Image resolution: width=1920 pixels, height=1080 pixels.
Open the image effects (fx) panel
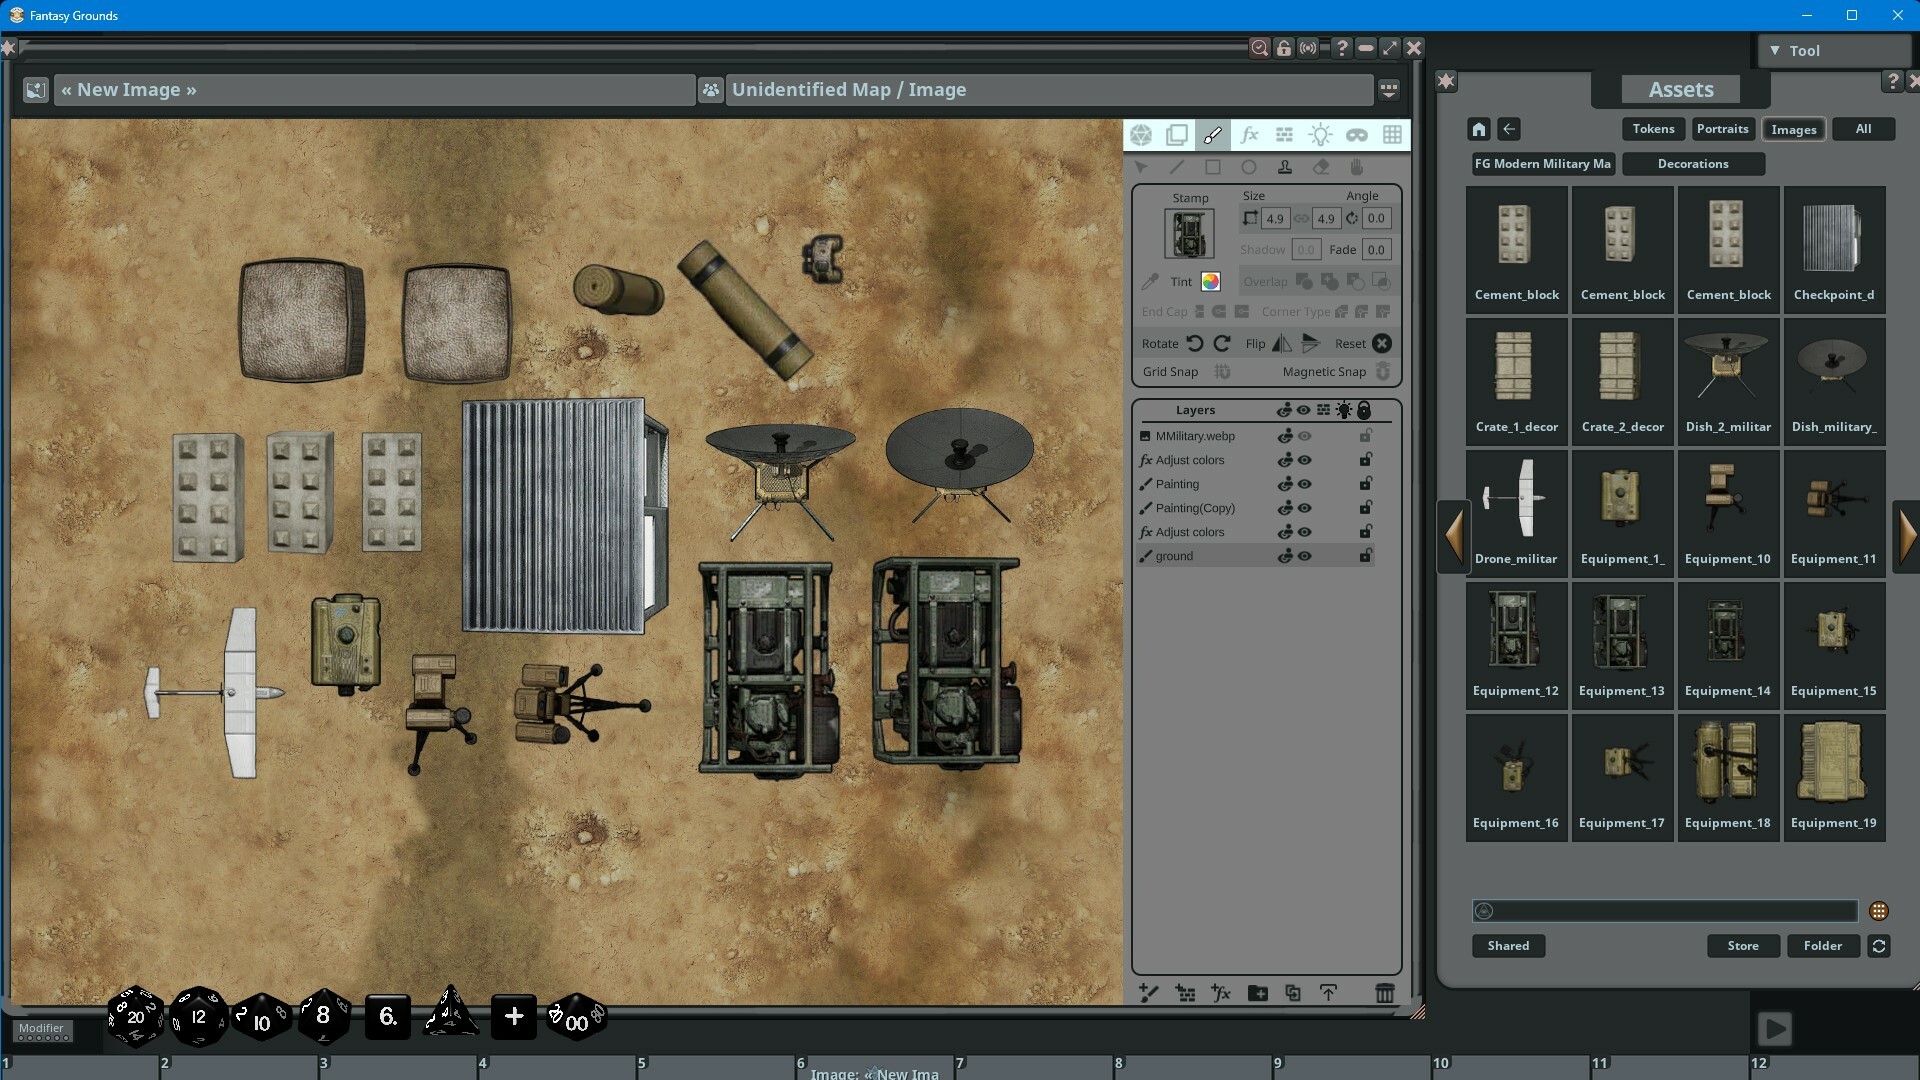tap(1249, 135)
